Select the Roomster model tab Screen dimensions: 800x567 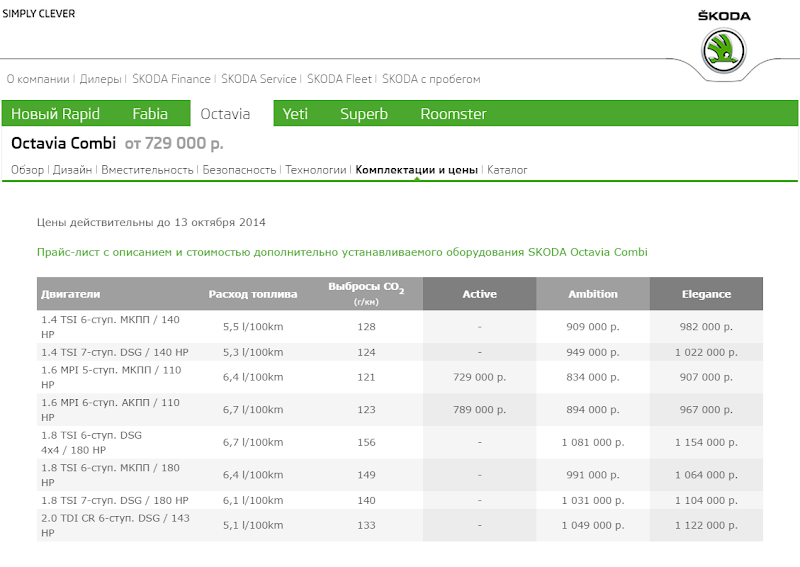click(x=454, y=113)
